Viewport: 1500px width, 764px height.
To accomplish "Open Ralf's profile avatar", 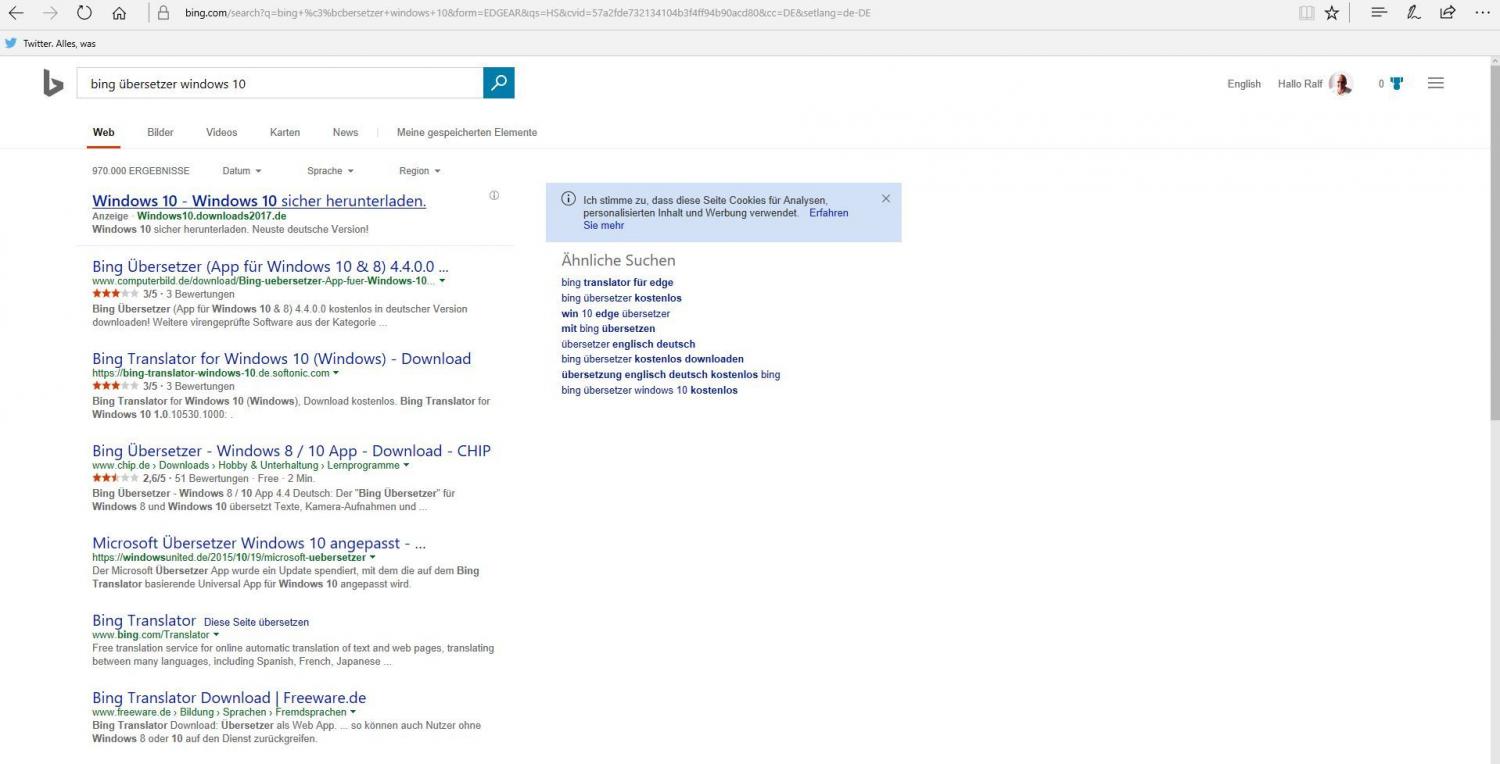I will (1341, 84).
